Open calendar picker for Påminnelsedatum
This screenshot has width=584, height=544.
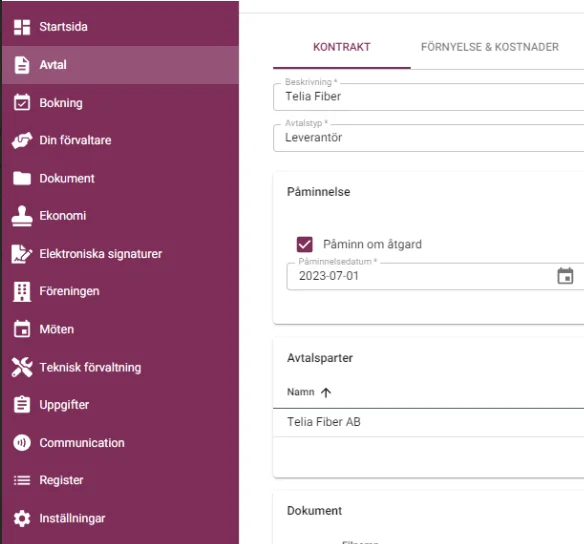pyautogui.click(x=565, y=276)
